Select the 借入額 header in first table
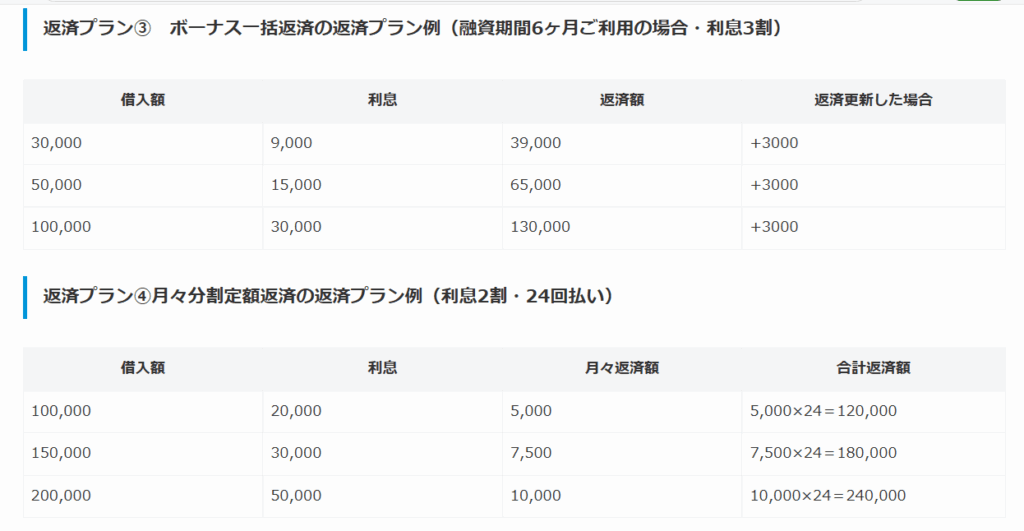Viewport: 1024px width, 531px height. pos(143,100)
